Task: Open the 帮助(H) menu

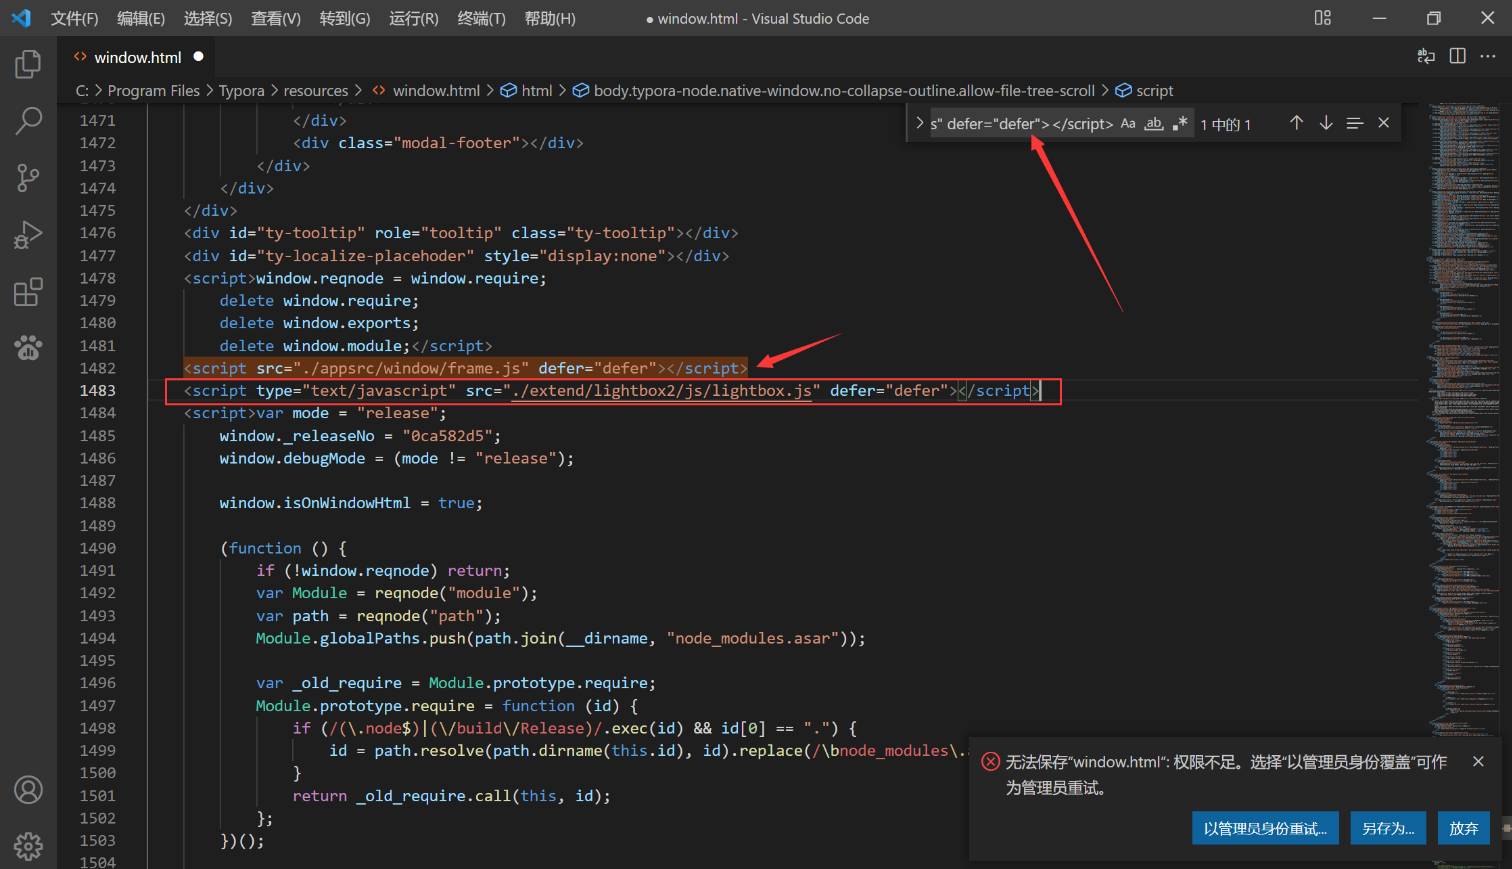Action: click(x=550, y=18)
